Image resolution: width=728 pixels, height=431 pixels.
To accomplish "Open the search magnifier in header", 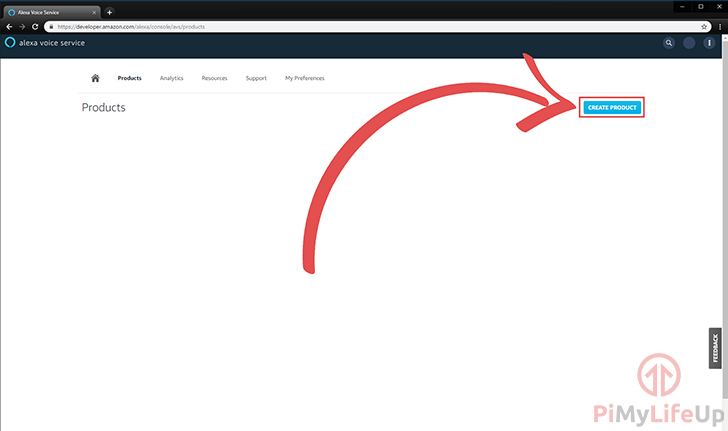I will pos(669,43).
